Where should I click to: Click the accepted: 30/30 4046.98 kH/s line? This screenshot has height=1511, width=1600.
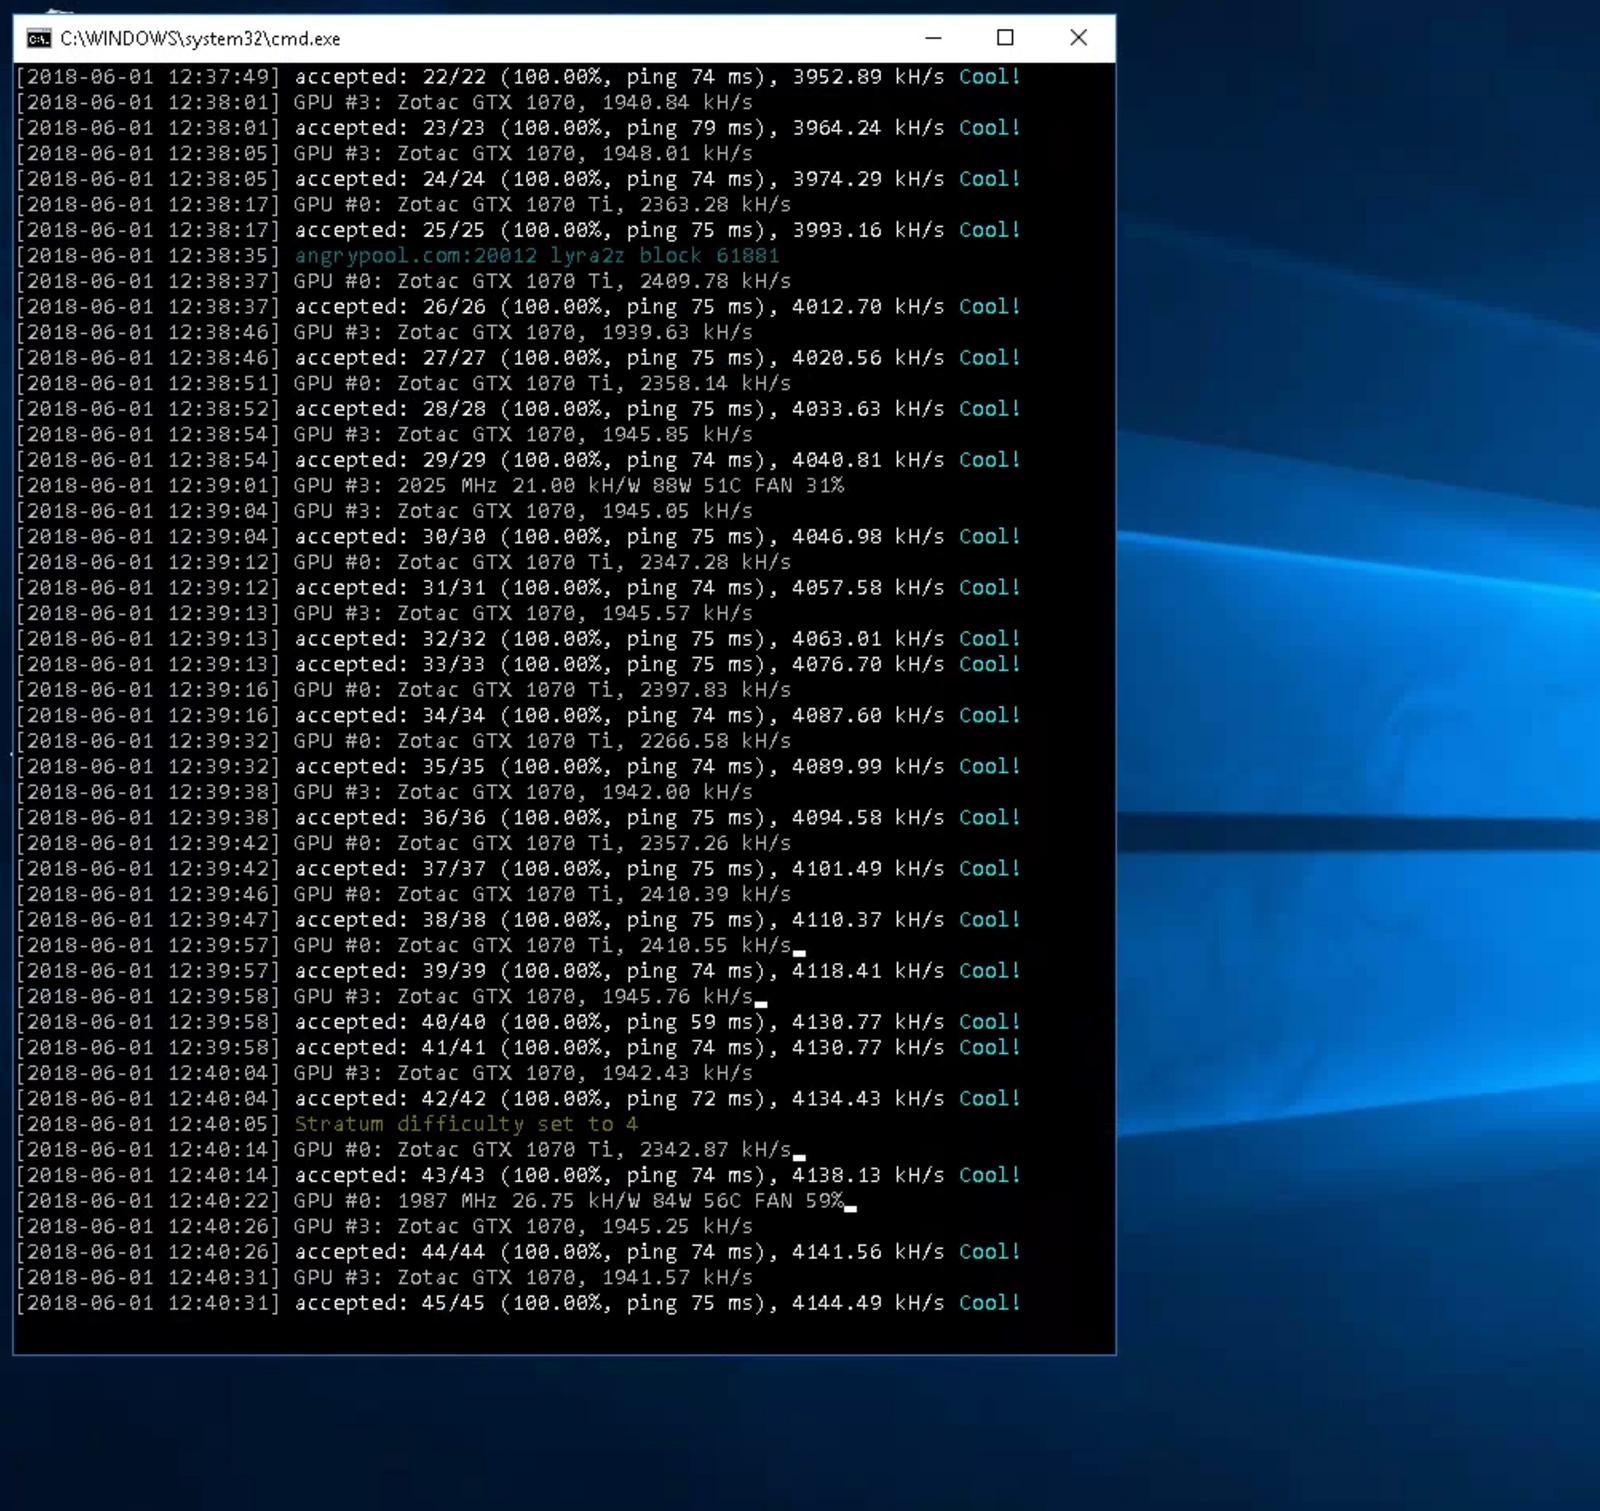(519, 536)
